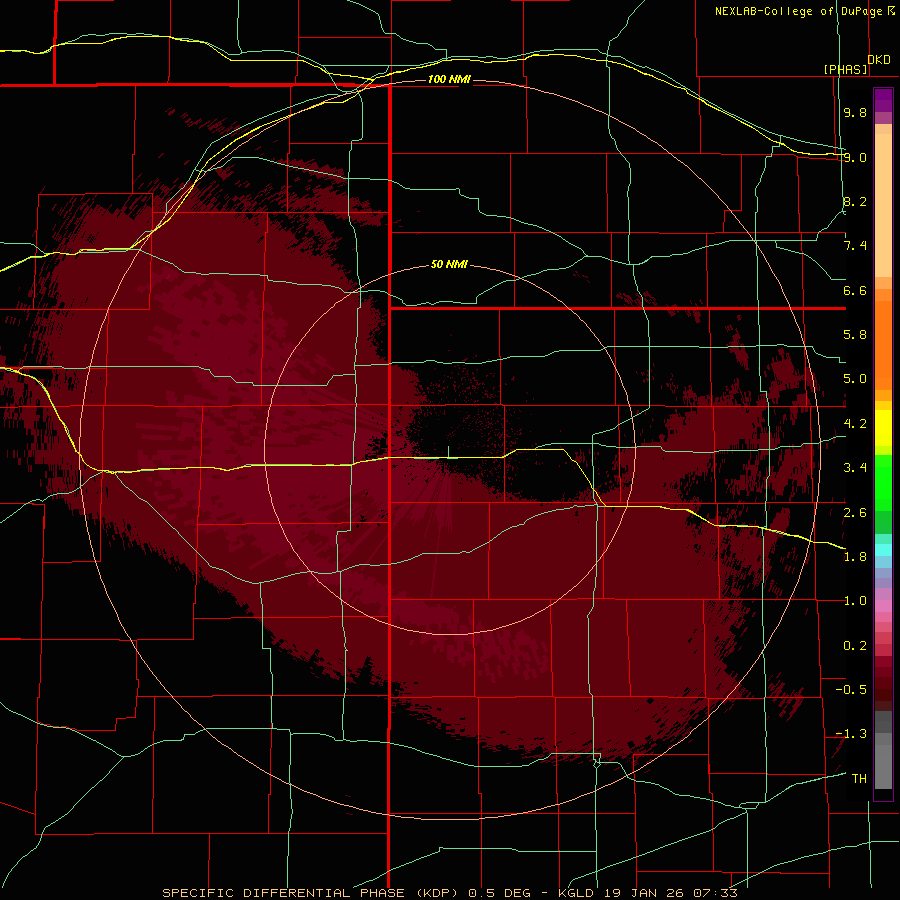Click the 4.2 legend value
This screenshot has height=900, width=900.
coord(855,424)
